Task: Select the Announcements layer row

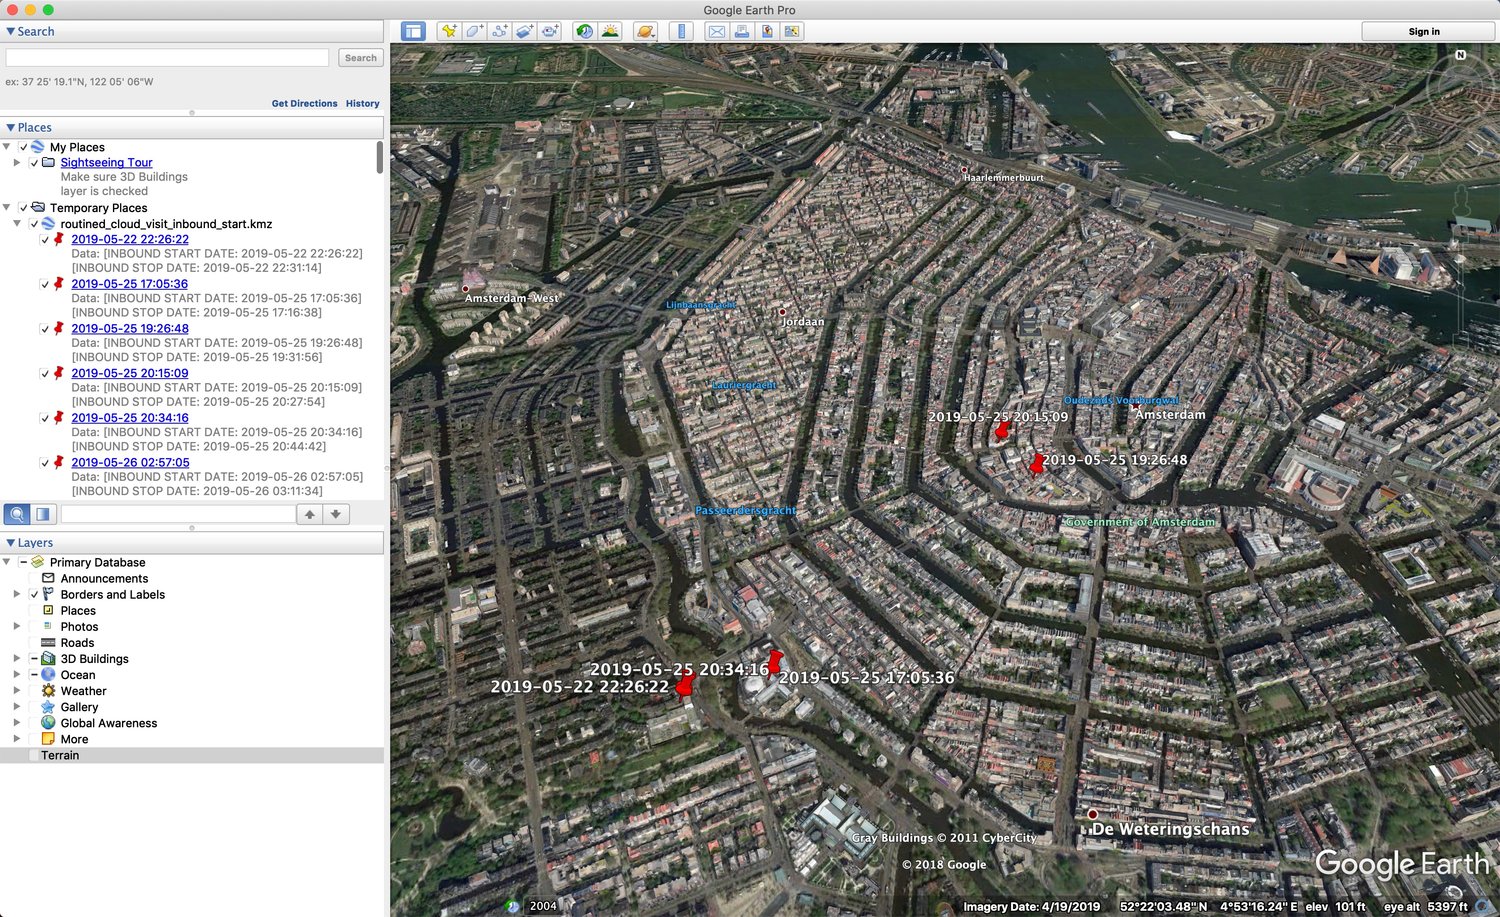Action: [104, 579]
